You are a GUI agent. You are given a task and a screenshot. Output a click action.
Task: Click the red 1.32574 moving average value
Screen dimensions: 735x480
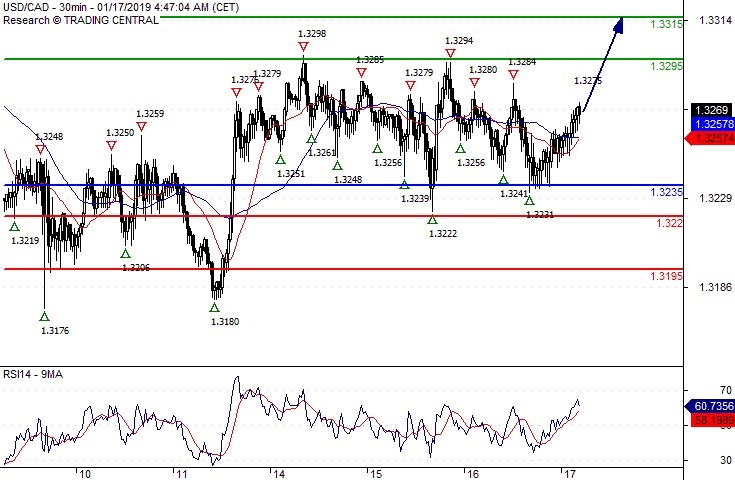pyautogui.click(x=711, y=138)
